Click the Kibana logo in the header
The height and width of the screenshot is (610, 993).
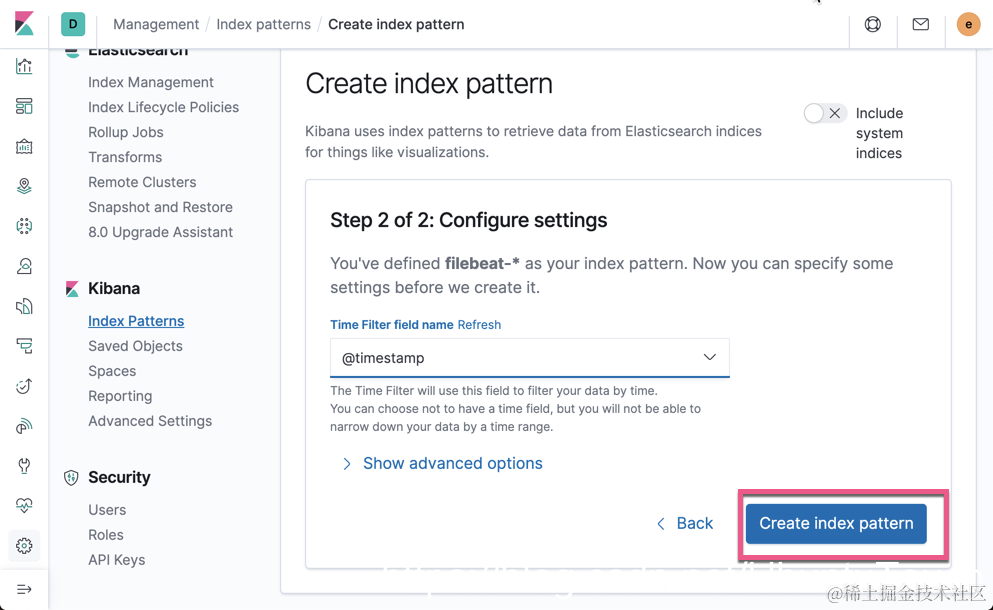coord(24,24)
